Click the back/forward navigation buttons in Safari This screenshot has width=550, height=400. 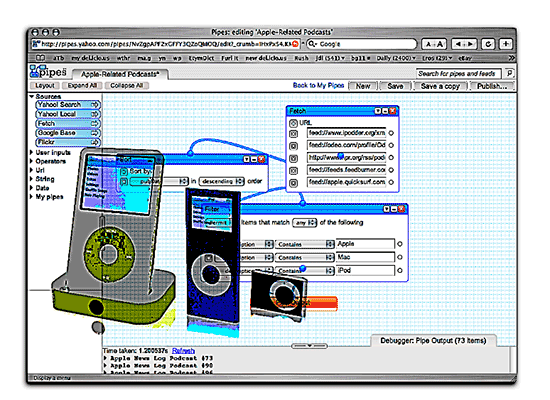click(464, 44)
